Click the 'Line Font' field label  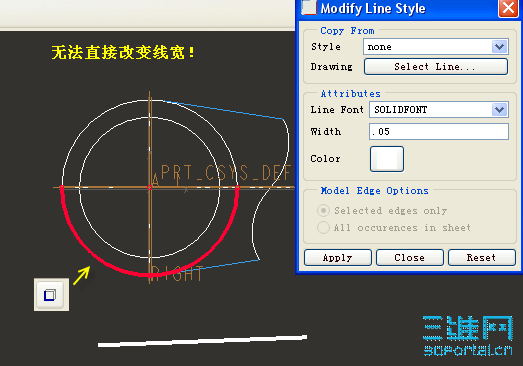337,110
